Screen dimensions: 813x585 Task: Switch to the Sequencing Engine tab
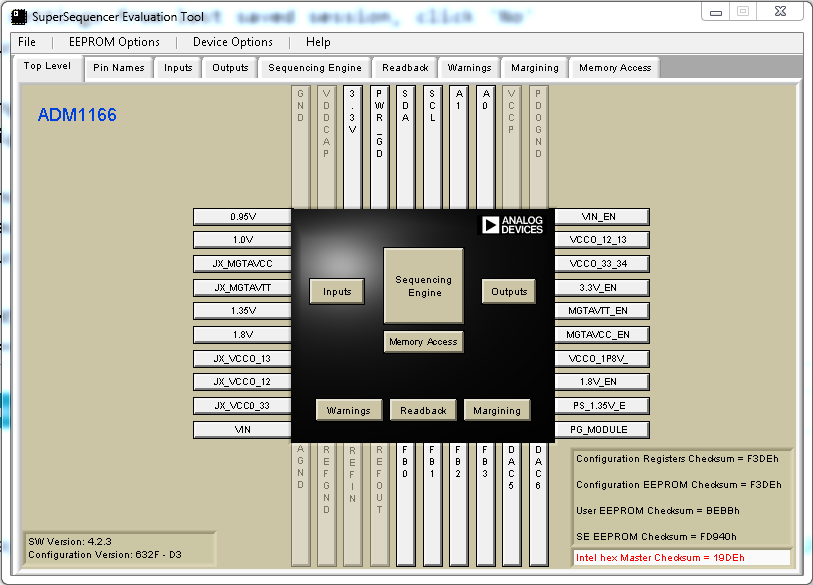point(315,68)
